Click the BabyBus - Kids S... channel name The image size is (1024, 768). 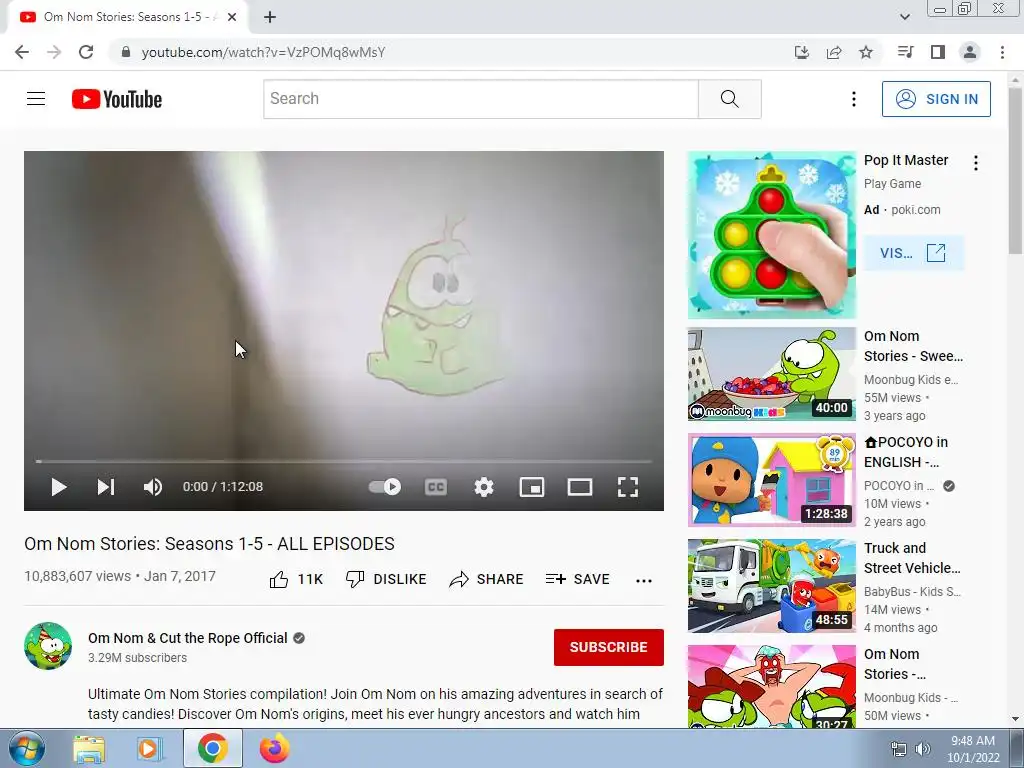912,592
